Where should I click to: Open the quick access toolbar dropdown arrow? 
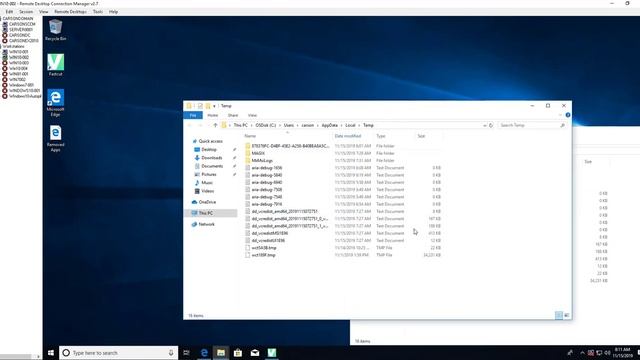[214, 106]
